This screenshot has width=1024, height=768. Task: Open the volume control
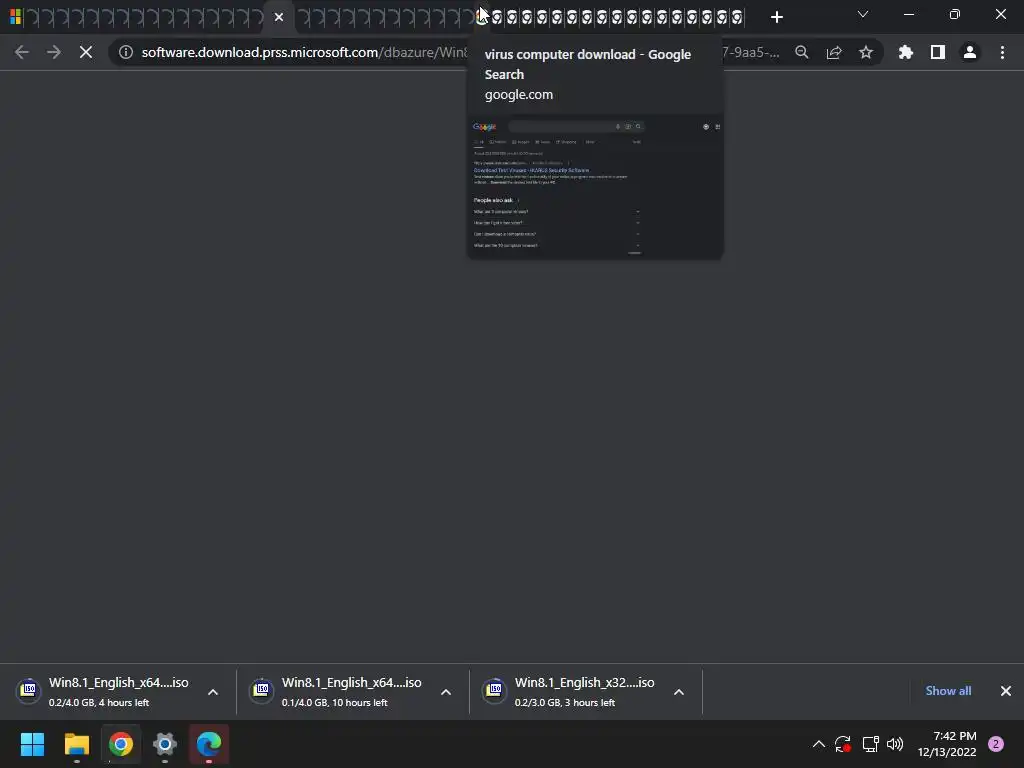895,744
